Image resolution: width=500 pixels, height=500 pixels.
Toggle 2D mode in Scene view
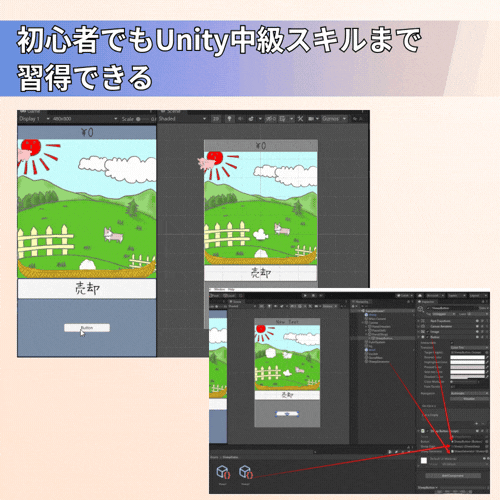click(216, 119)
